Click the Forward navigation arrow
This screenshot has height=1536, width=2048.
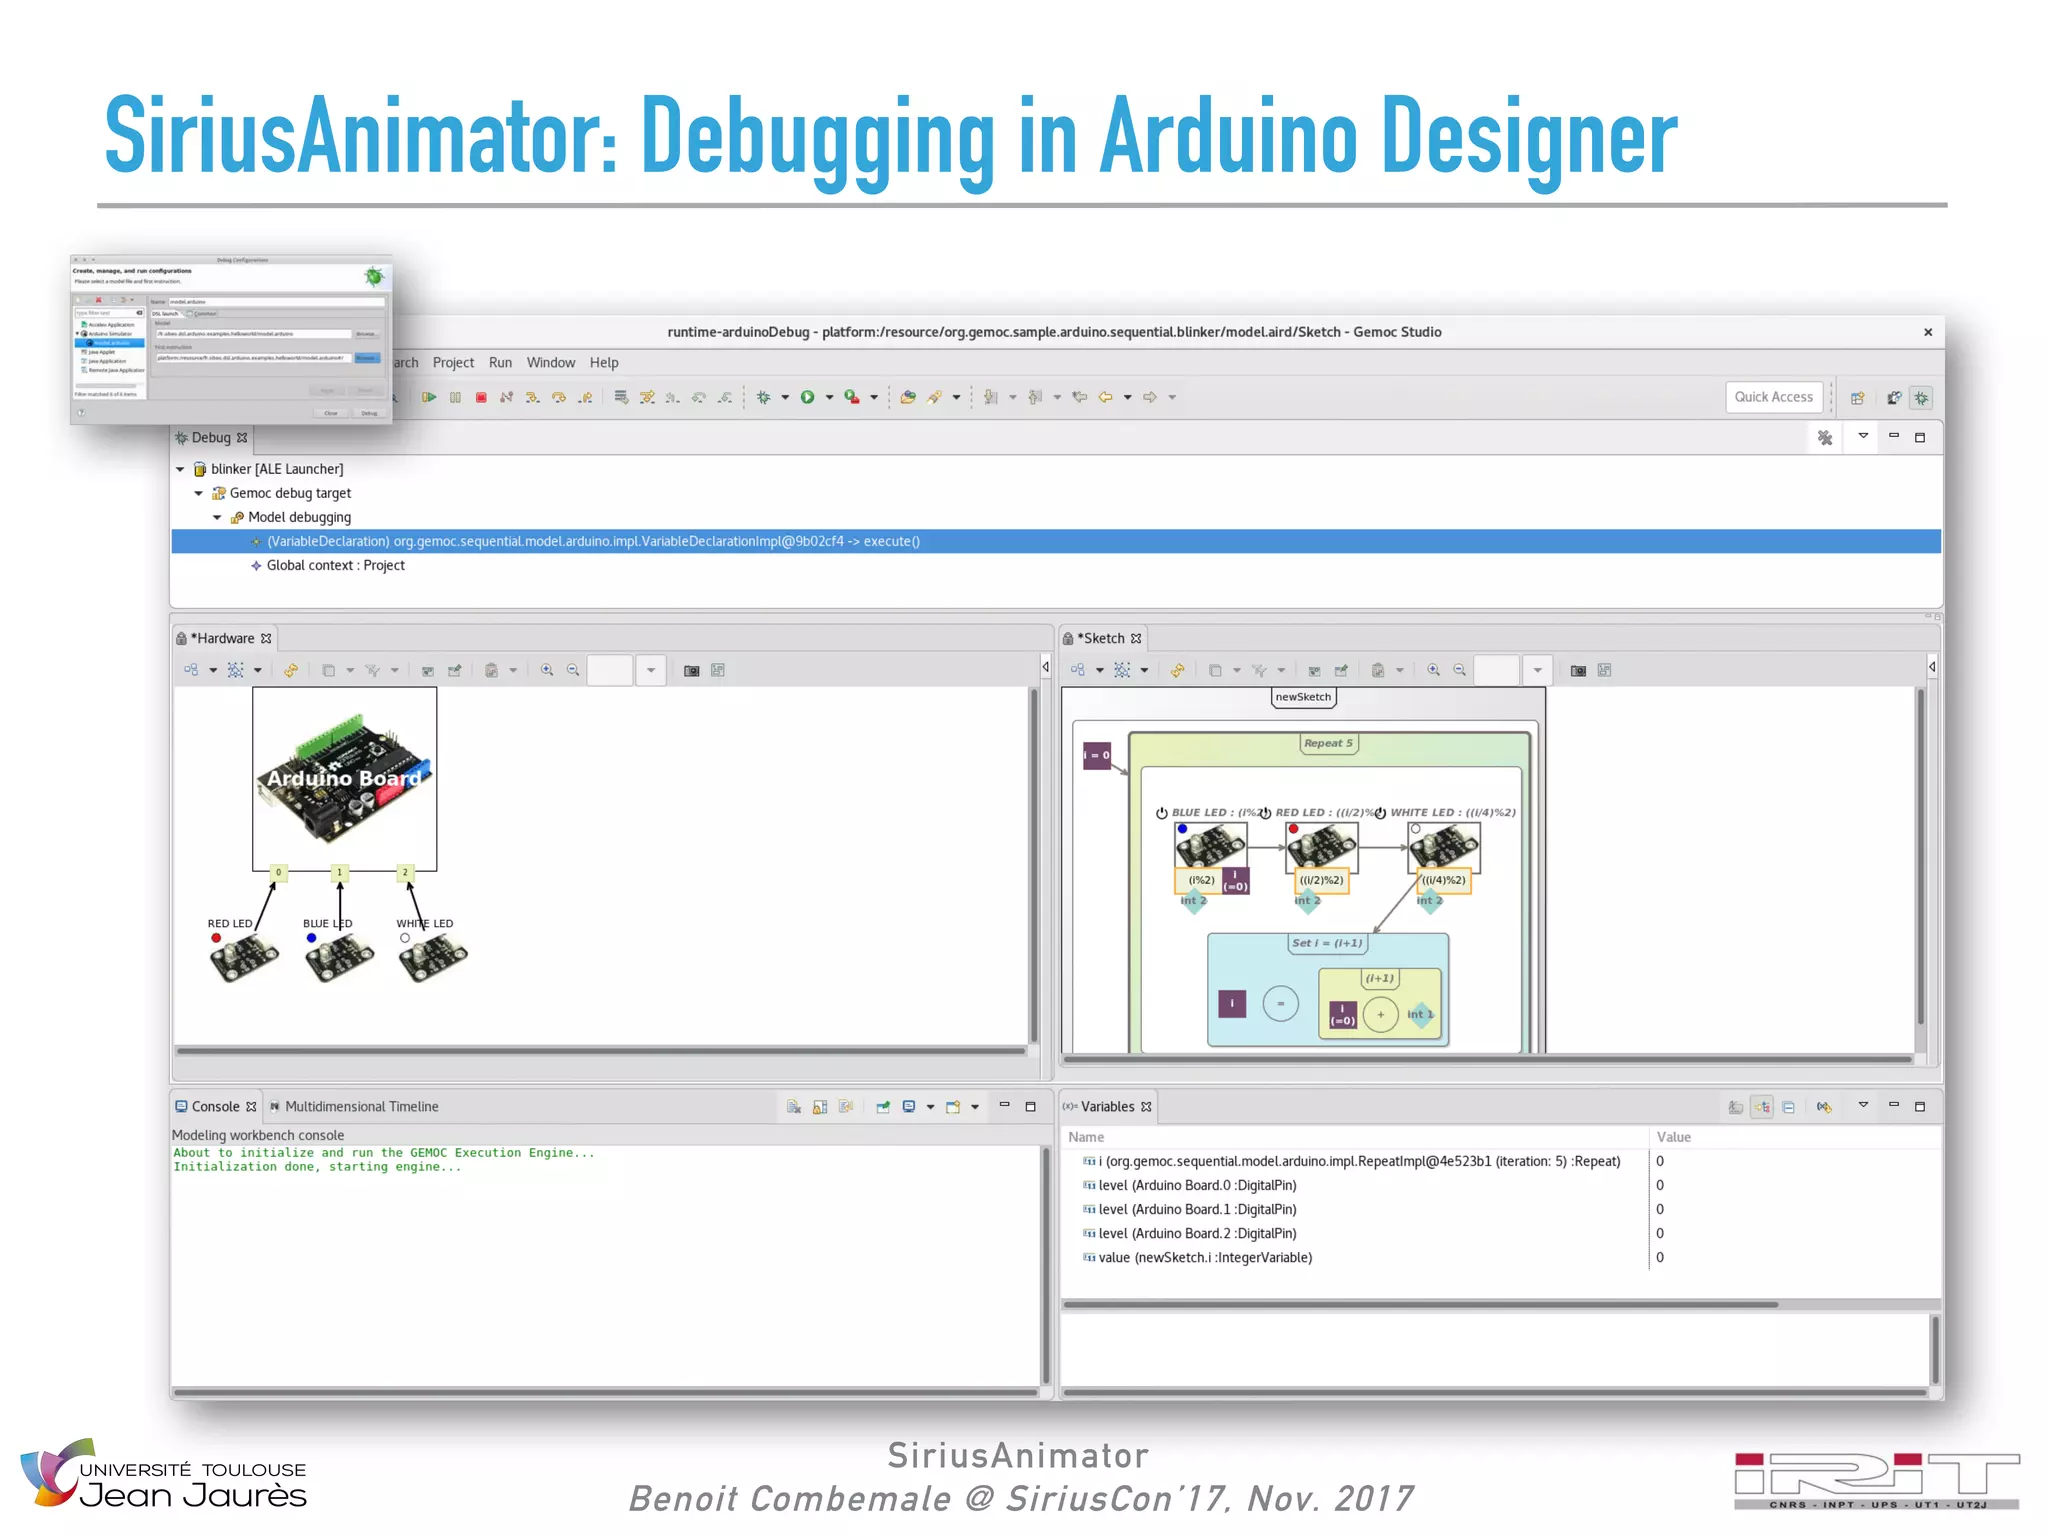click(1150, 397)
